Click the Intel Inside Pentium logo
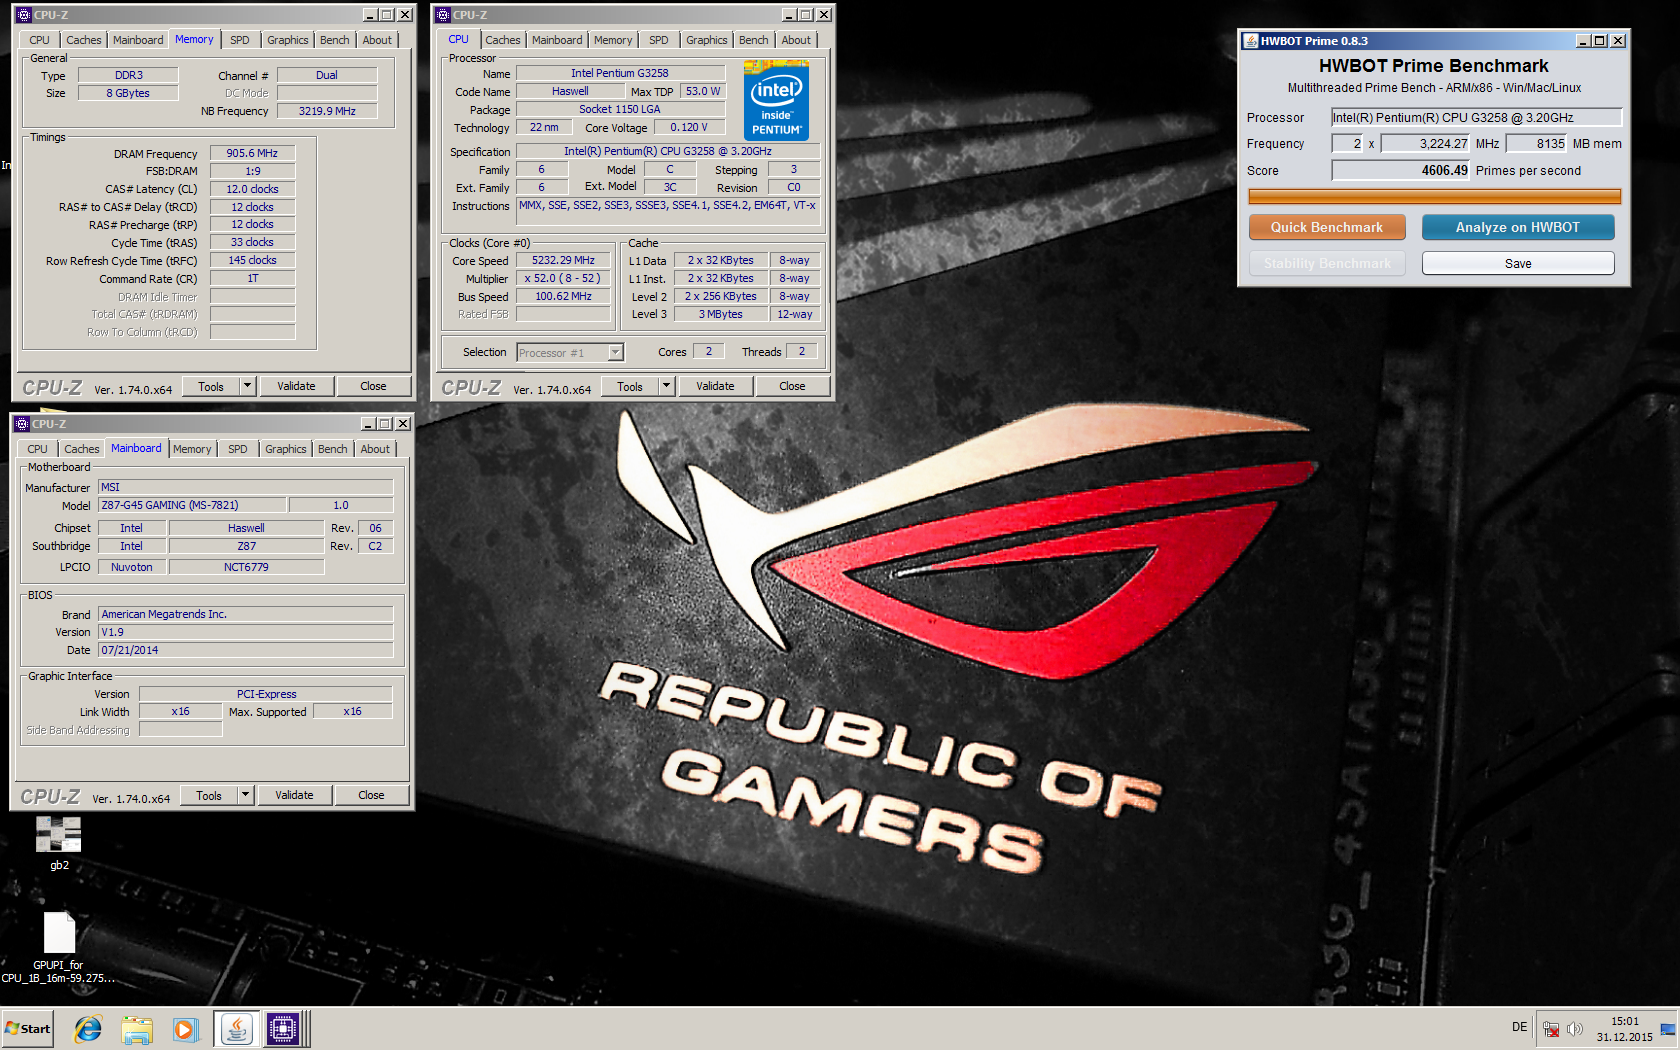Image resolution: width=1680 pixels, height=1050 pixels. click(776, 100)
